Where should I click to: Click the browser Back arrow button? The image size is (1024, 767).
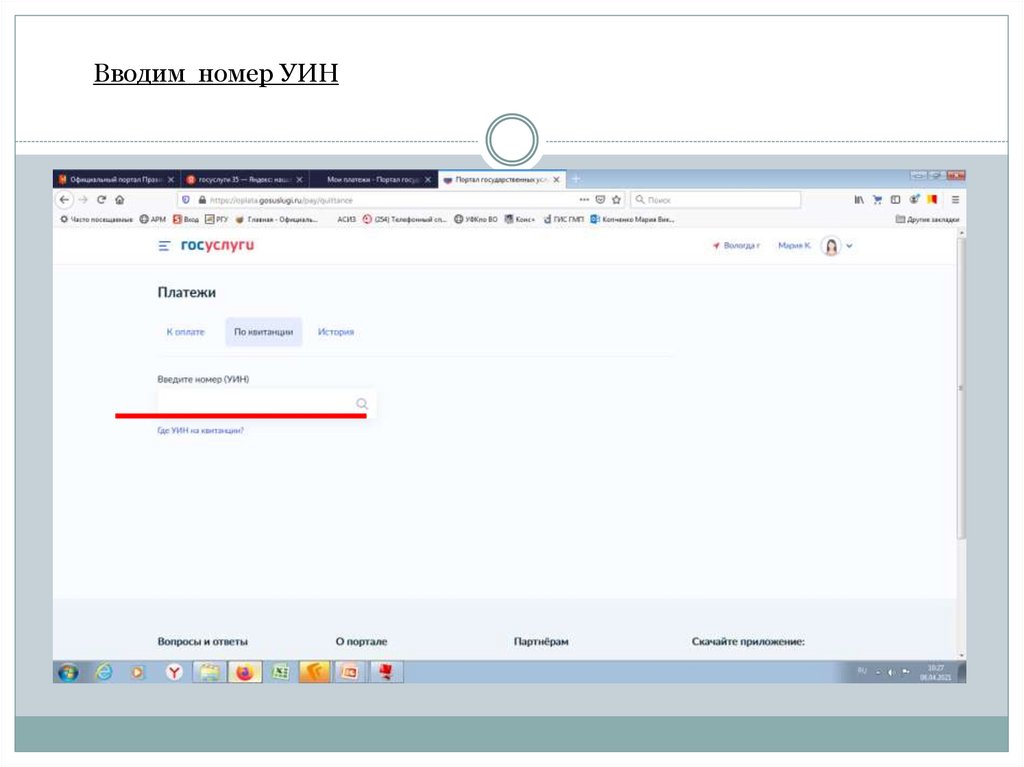coord(64,200)
